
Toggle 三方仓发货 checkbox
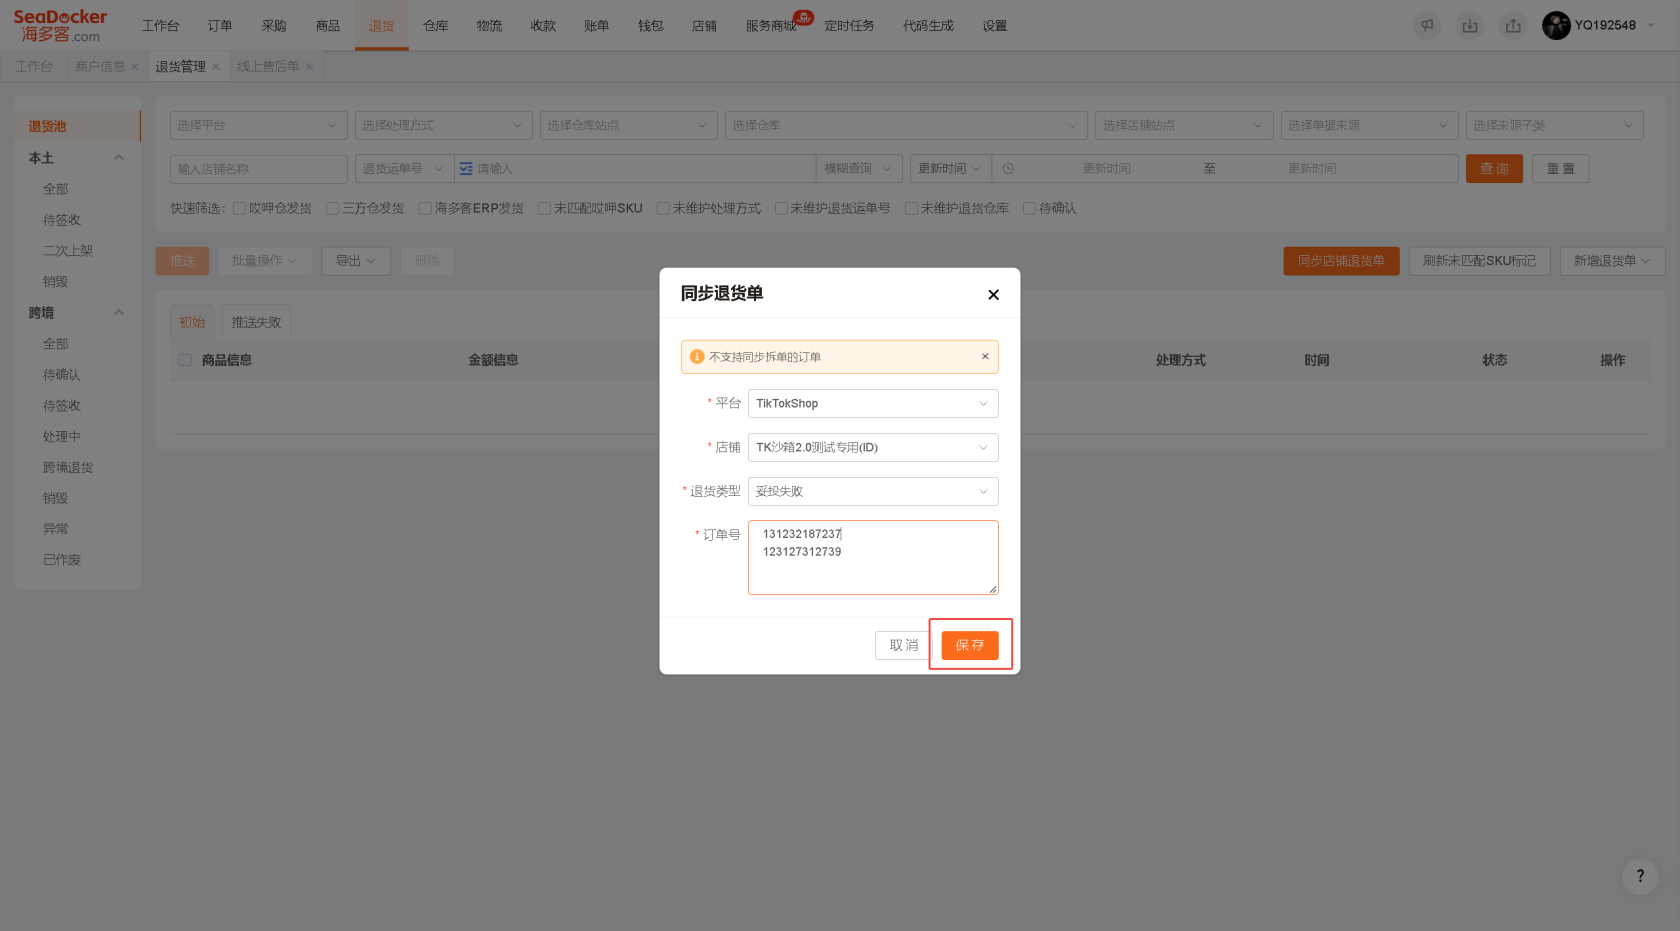(x=332, y=208)
